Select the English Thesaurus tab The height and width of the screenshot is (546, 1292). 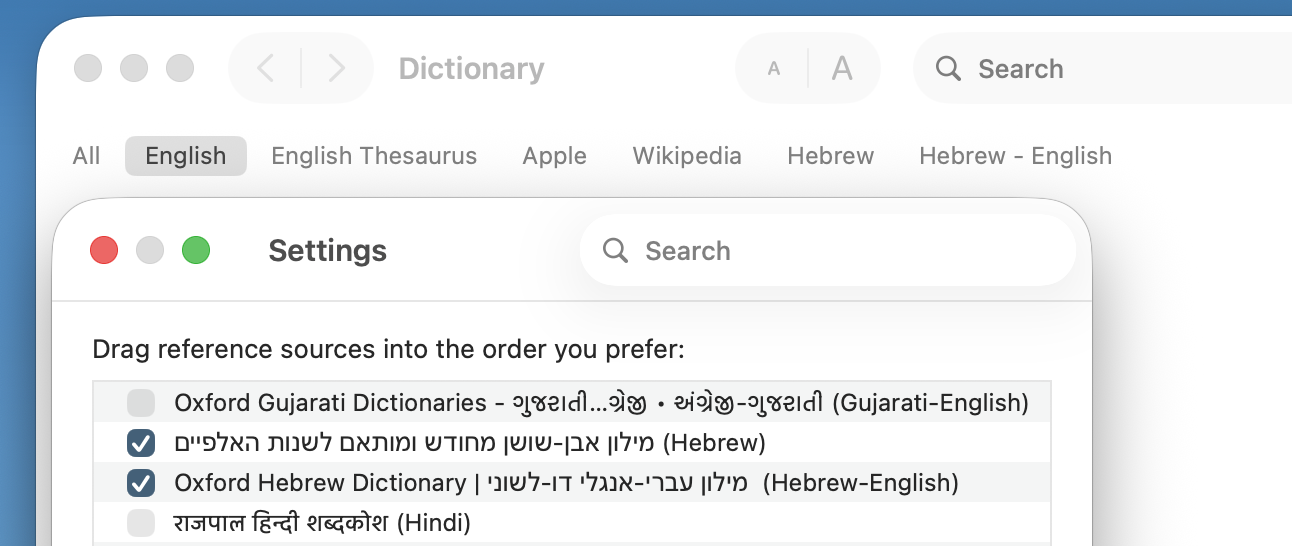point(374,156)
